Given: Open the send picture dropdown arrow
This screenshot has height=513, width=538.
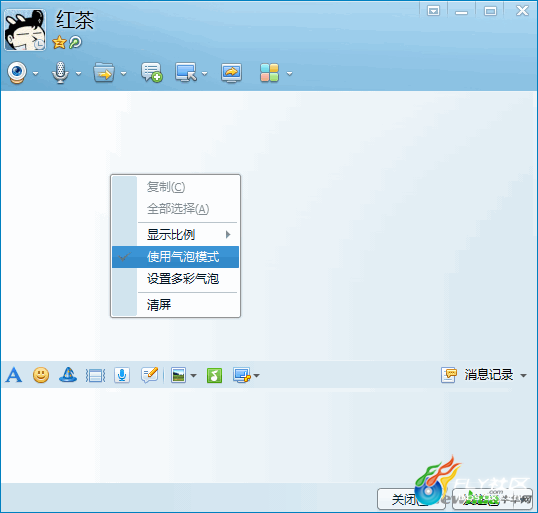Looking at the screenshot, I should [x=194, y=376].
